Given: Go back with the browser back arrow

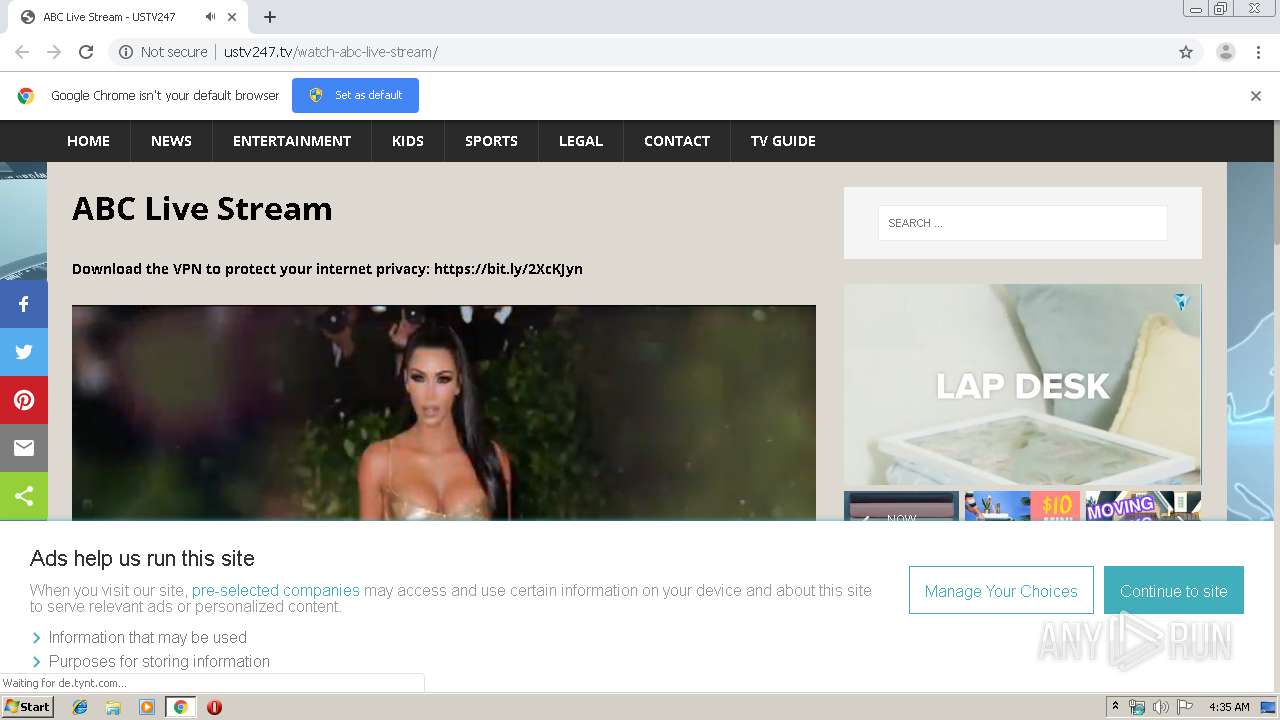Looking at the screenshot, I should 22,52.
